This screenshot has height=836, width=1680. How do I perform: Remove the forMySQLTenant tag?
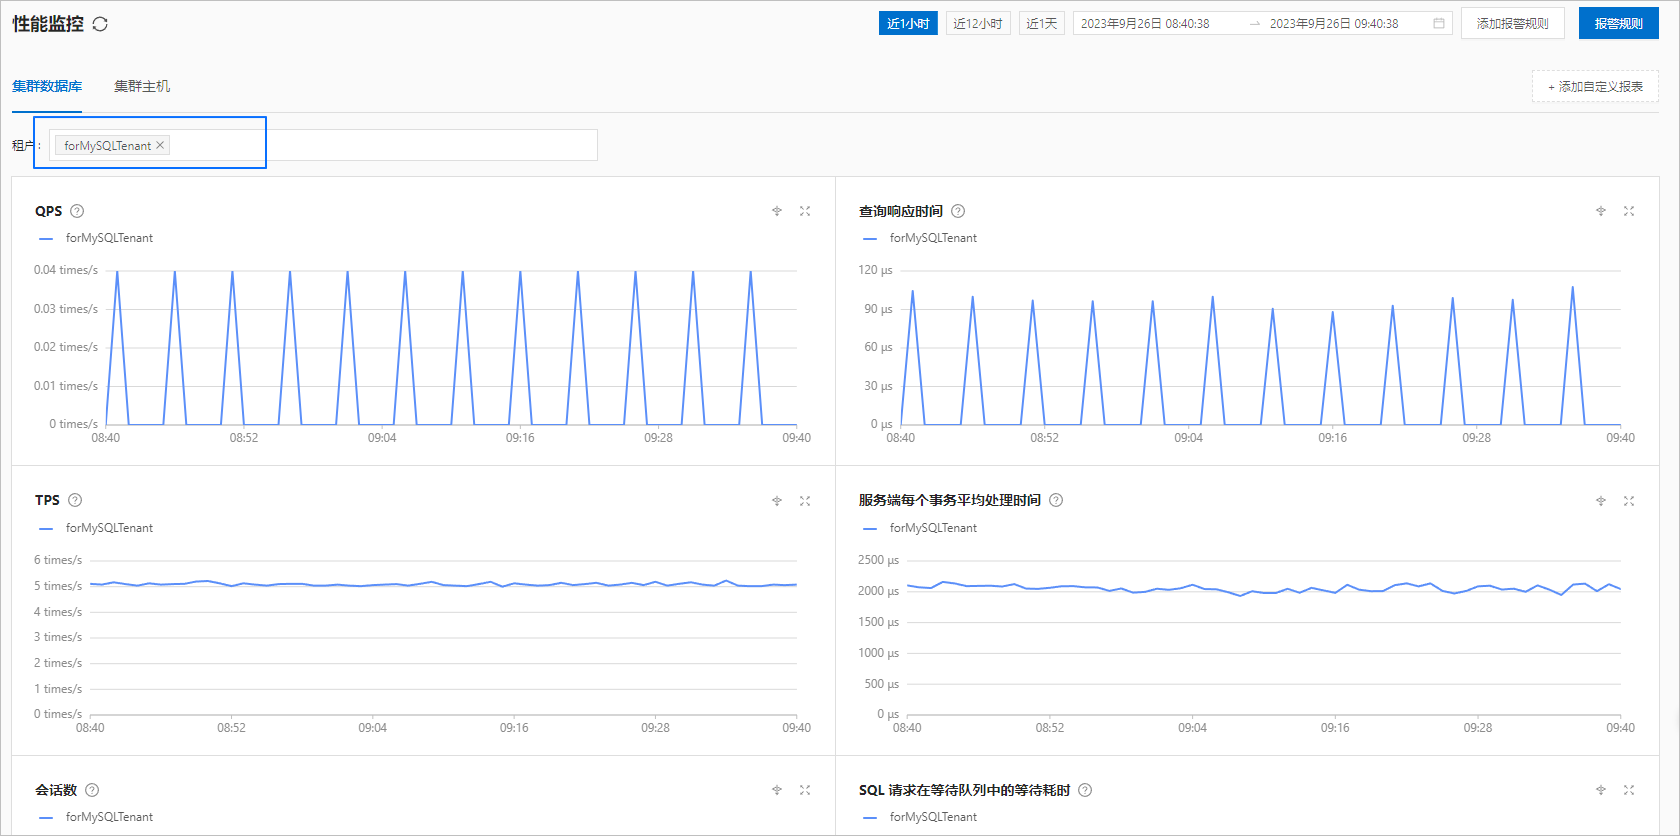point(160,145)
